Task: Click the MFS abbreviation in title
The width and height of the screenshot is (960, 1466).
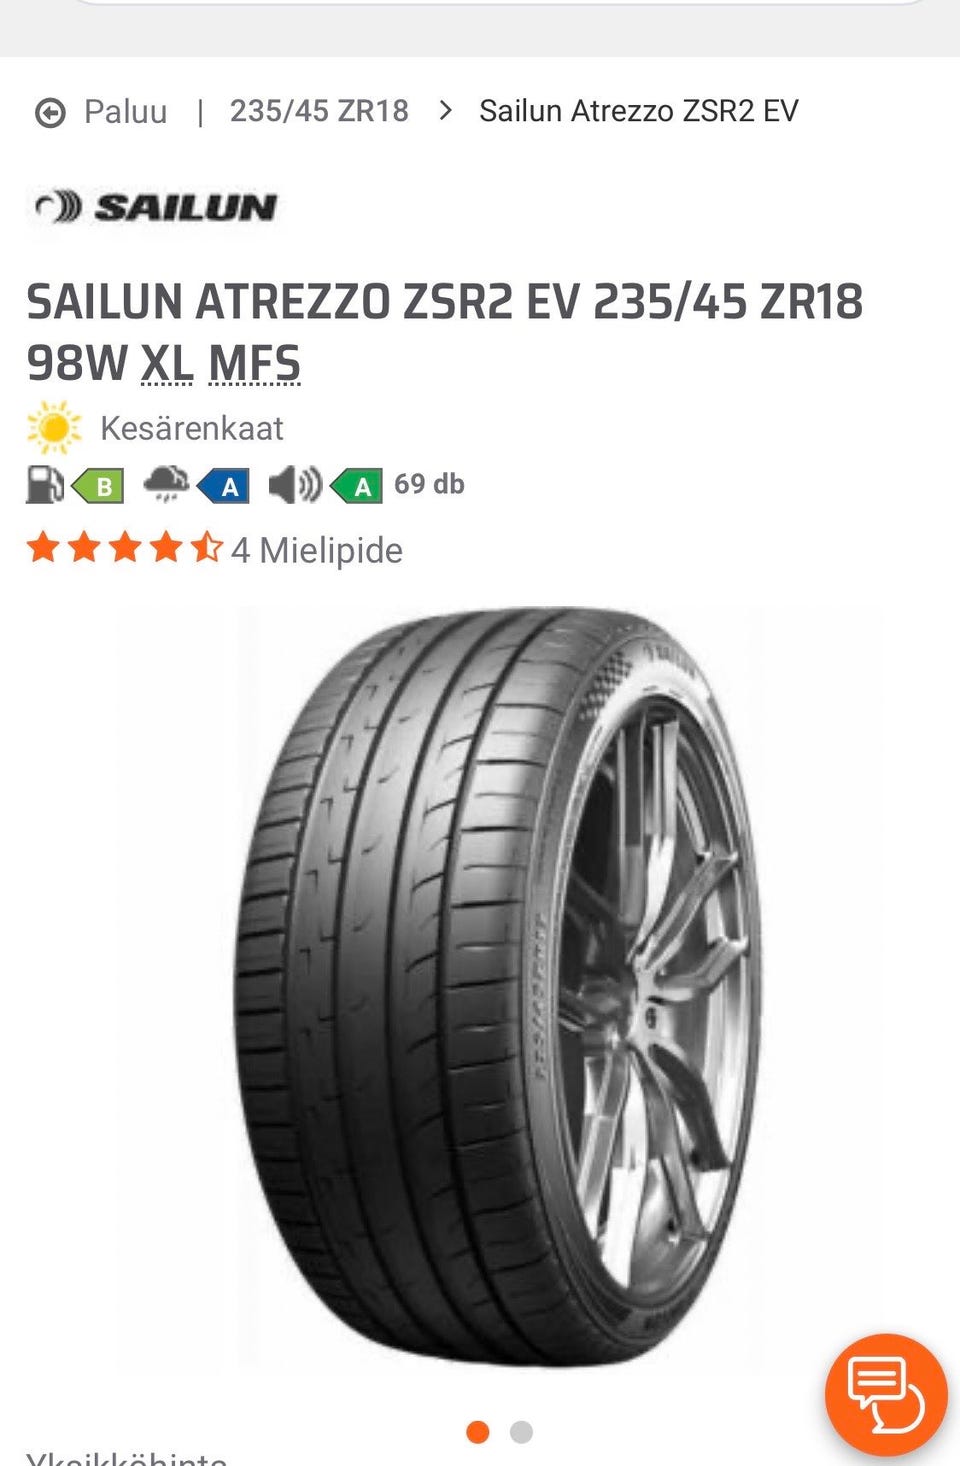Action: click(254, 362)
